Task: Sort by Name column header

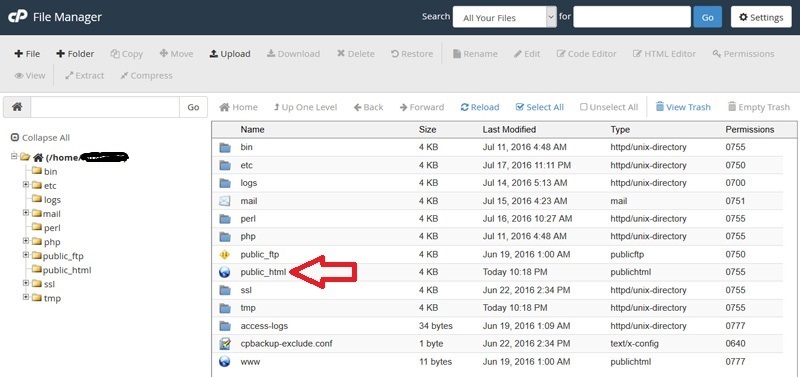Action: [253, 130]
